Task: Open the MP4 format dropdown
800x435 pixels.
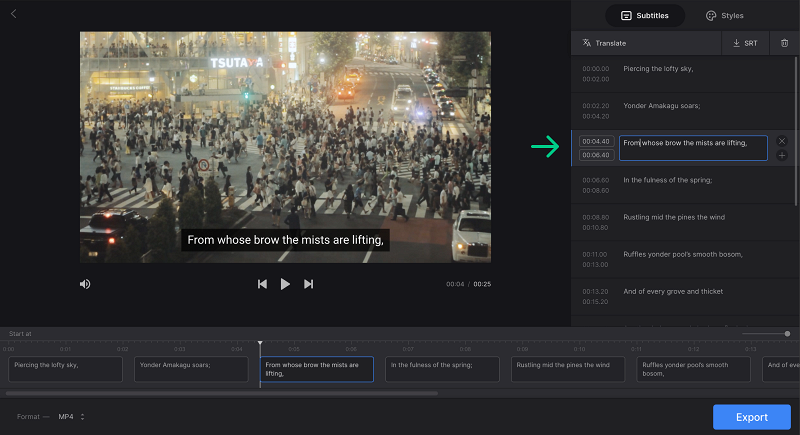Action: (x=71, y=417)
